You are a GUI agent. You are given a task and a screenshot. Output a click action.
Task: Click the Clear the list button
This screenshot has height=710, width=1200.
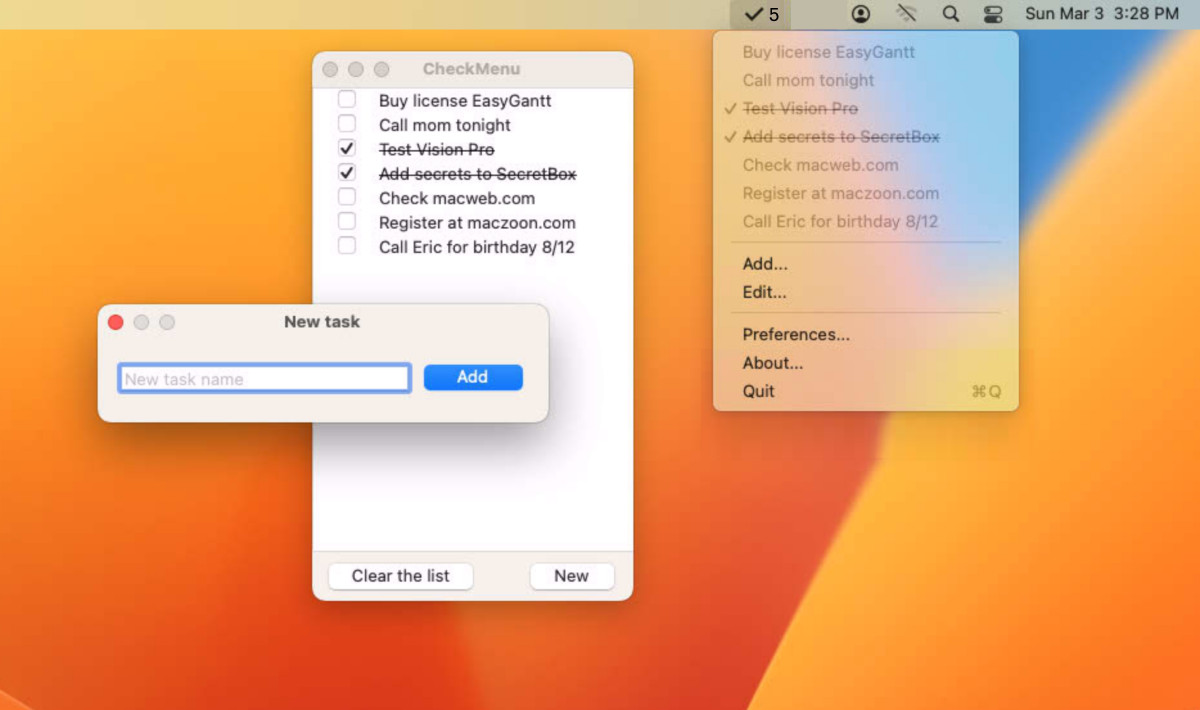(401, 576)
